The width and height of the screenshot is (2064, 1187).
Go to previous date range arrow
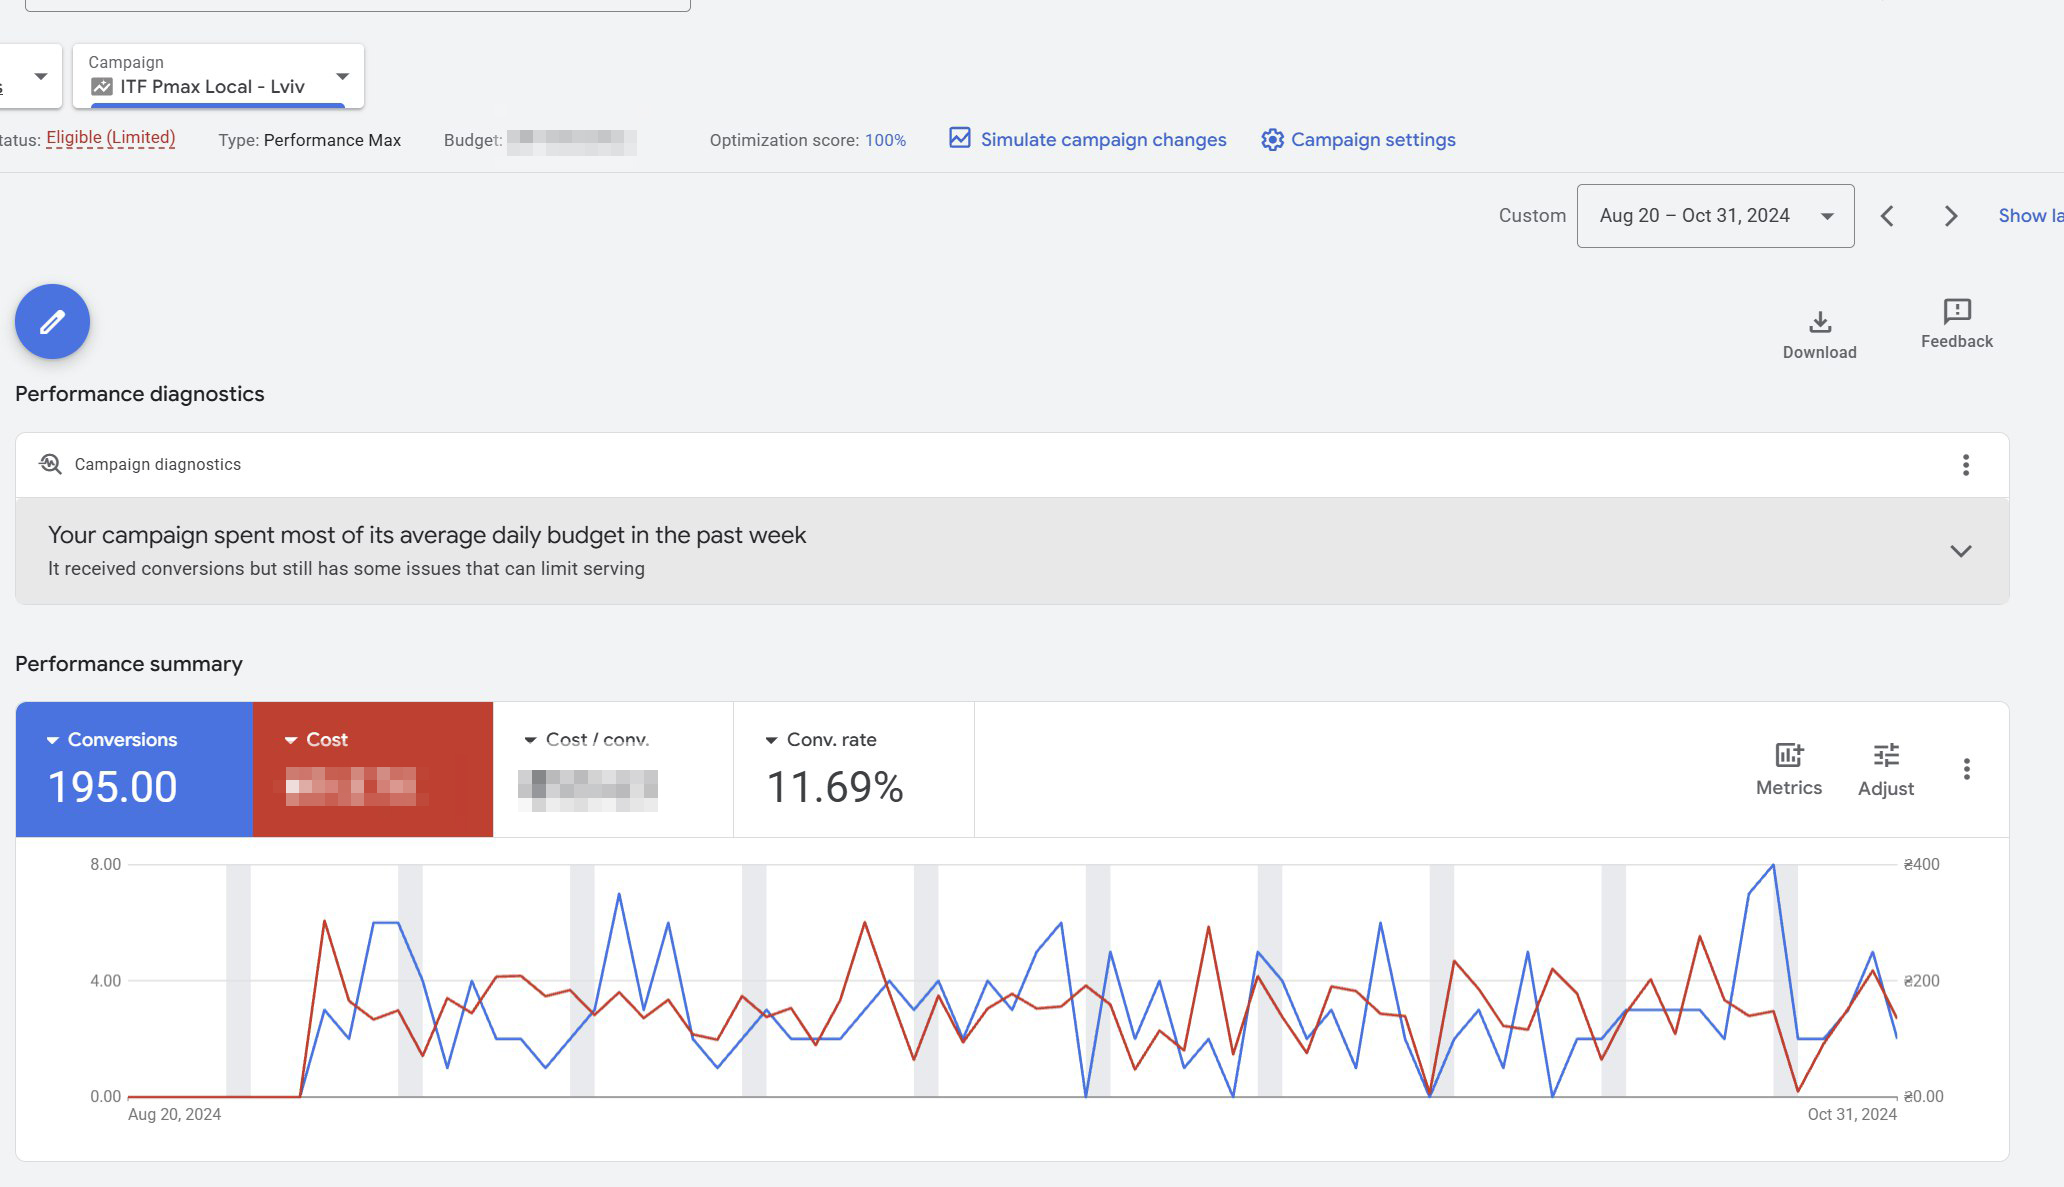(x=1887, y=216)
